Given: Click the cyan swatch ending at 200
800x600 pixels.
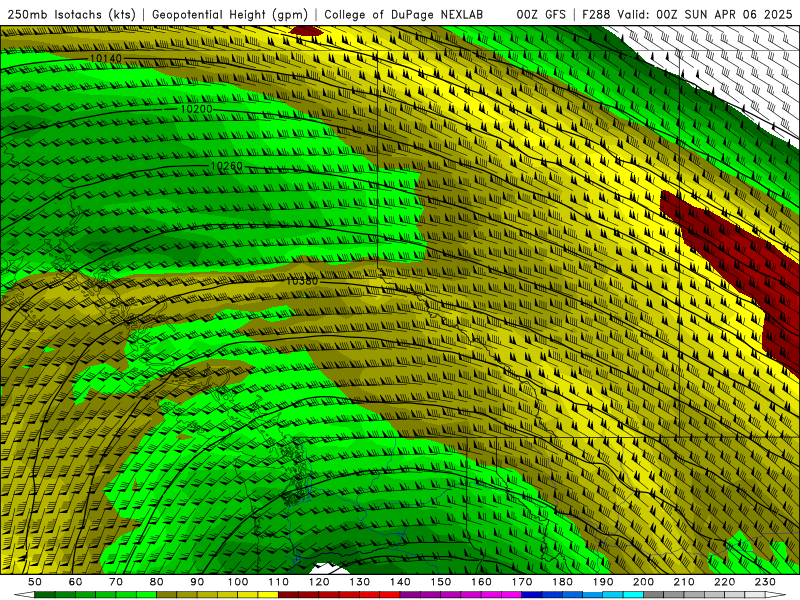Looking at the screenshot, I should pos(633,595).
